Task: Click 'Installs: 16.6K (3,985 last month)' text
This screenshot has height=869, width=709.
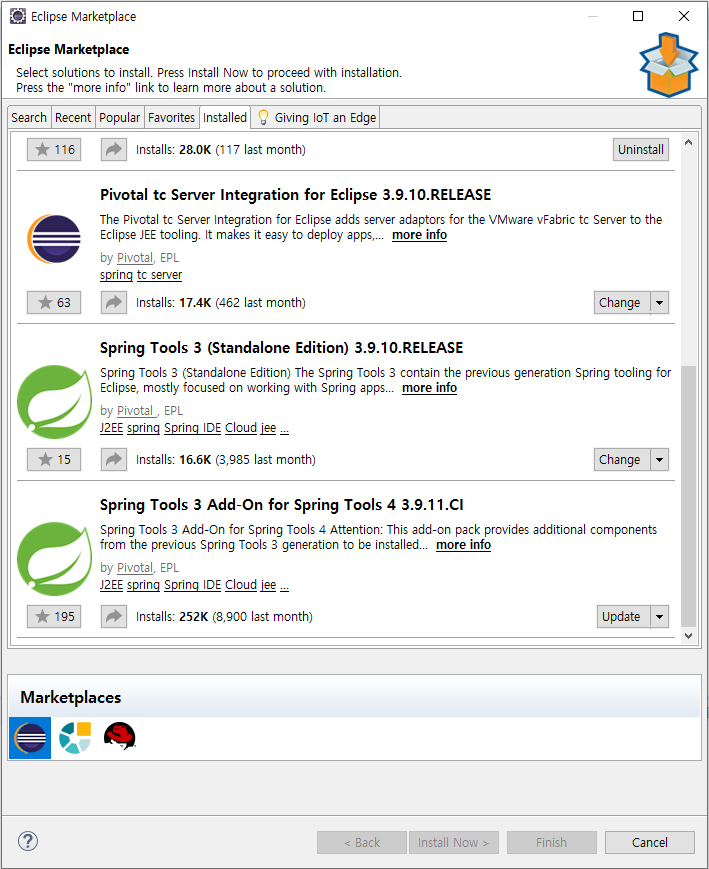Action: [226, 459]
